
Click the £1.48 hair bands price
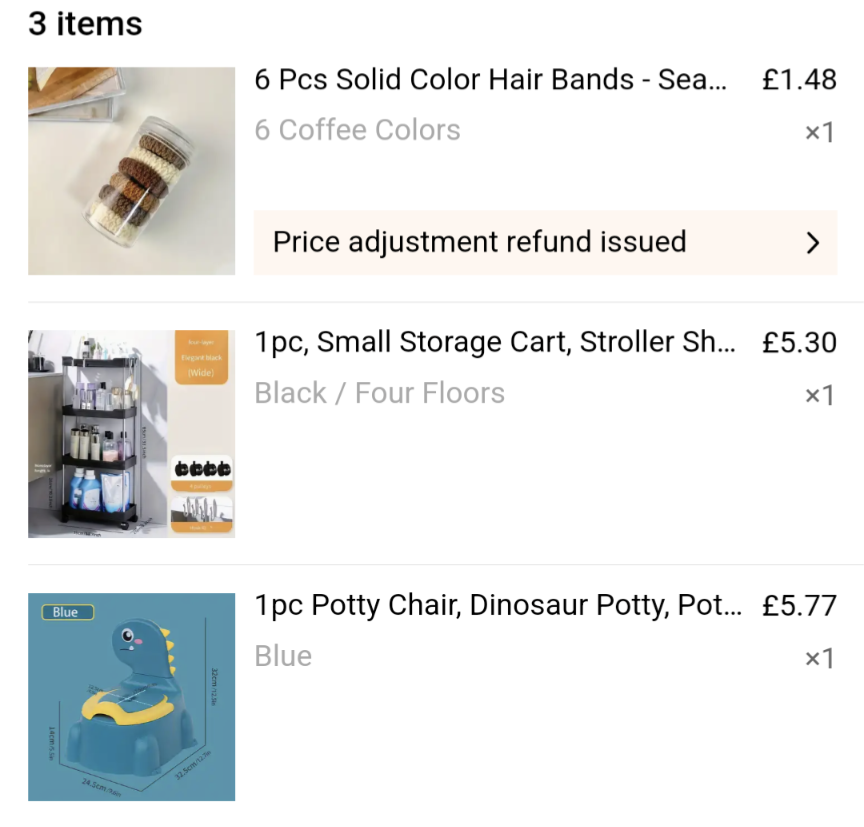tap(798, 80)
